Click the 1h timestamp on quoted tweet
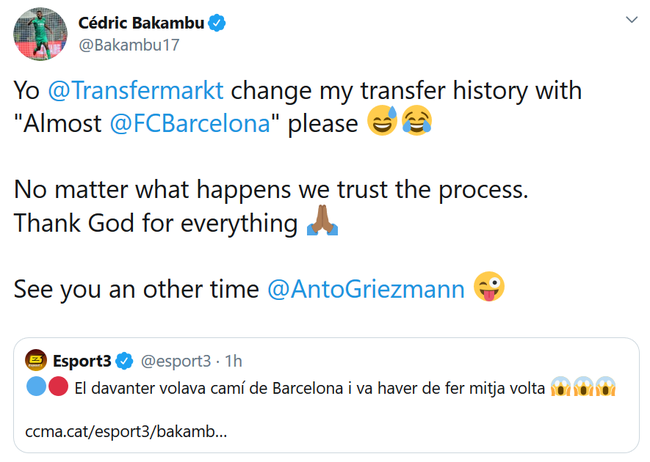Viewport: 650px width, 462px height. click(x=233, y=361)
